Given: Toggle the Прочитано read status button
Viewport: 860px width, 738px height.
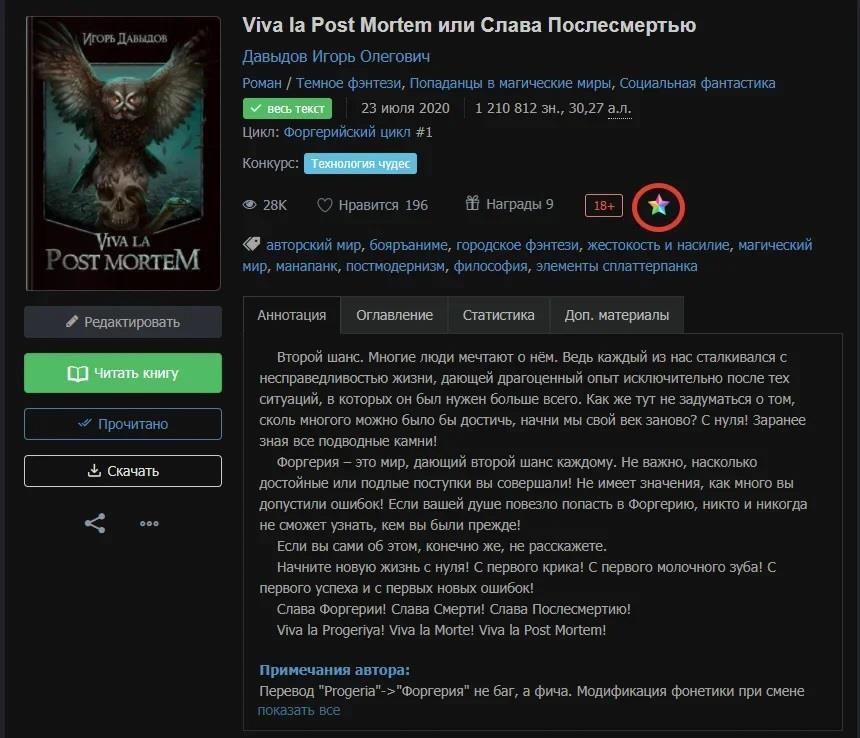Looking at the screenshot, I should pos(123,424).
